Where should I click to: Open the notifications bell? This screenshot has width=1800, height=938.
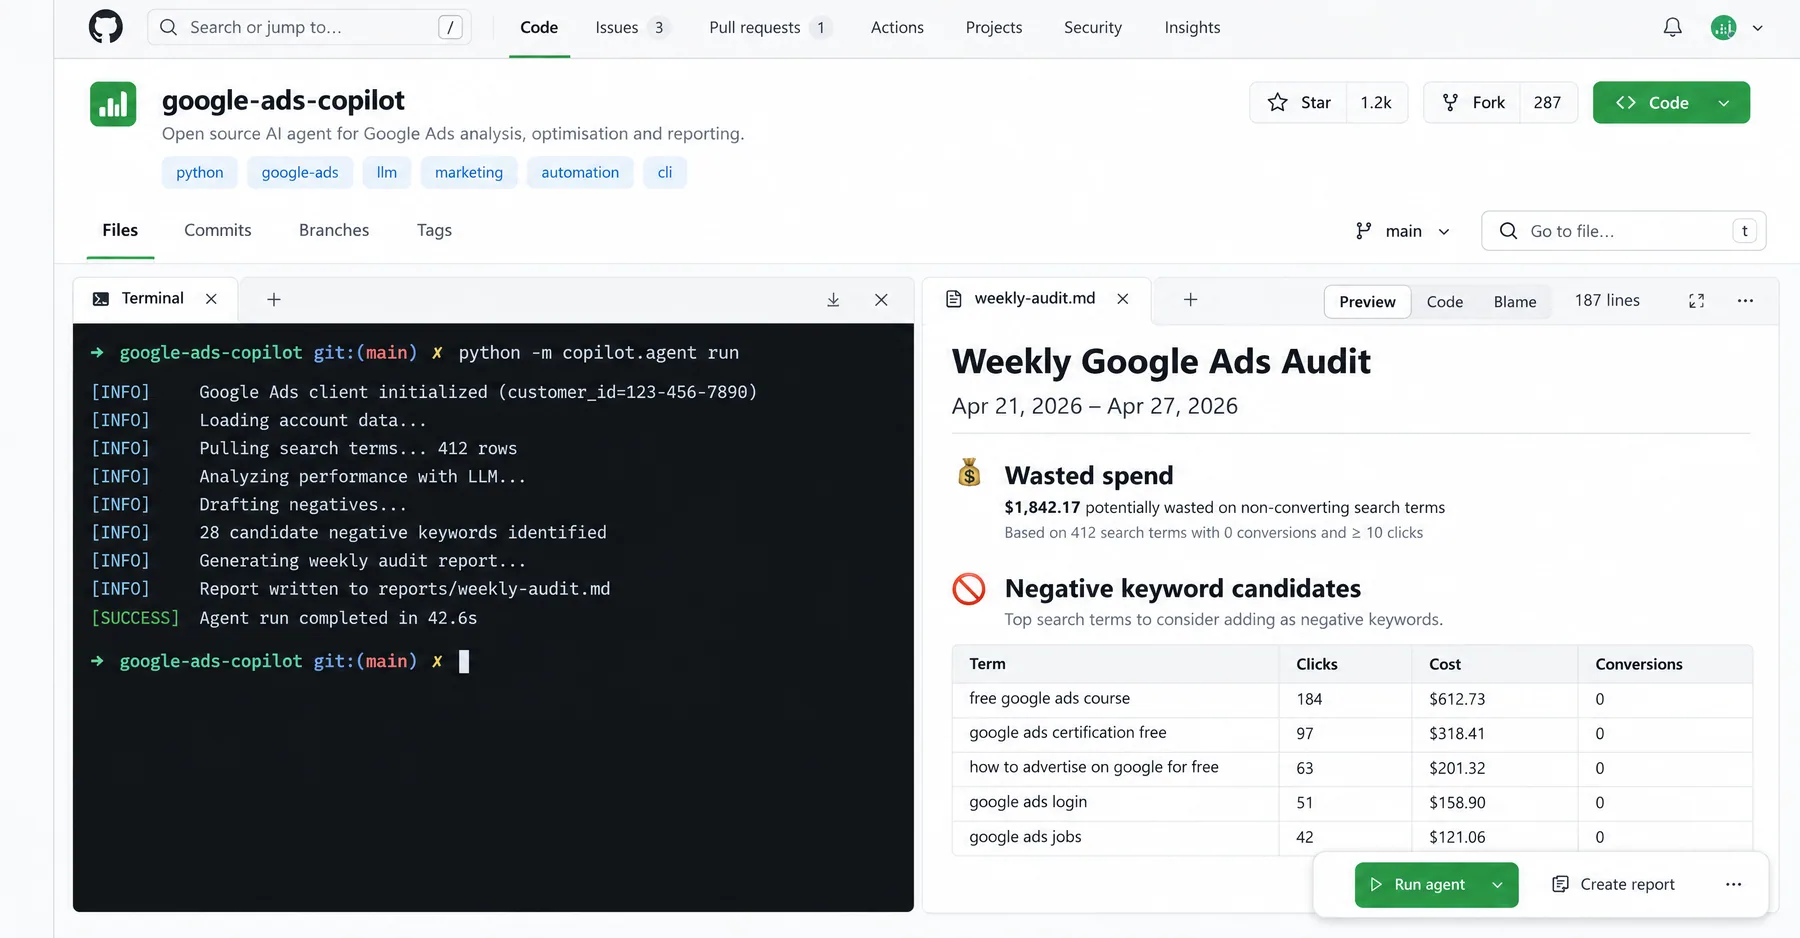[x=1672, y=27]
